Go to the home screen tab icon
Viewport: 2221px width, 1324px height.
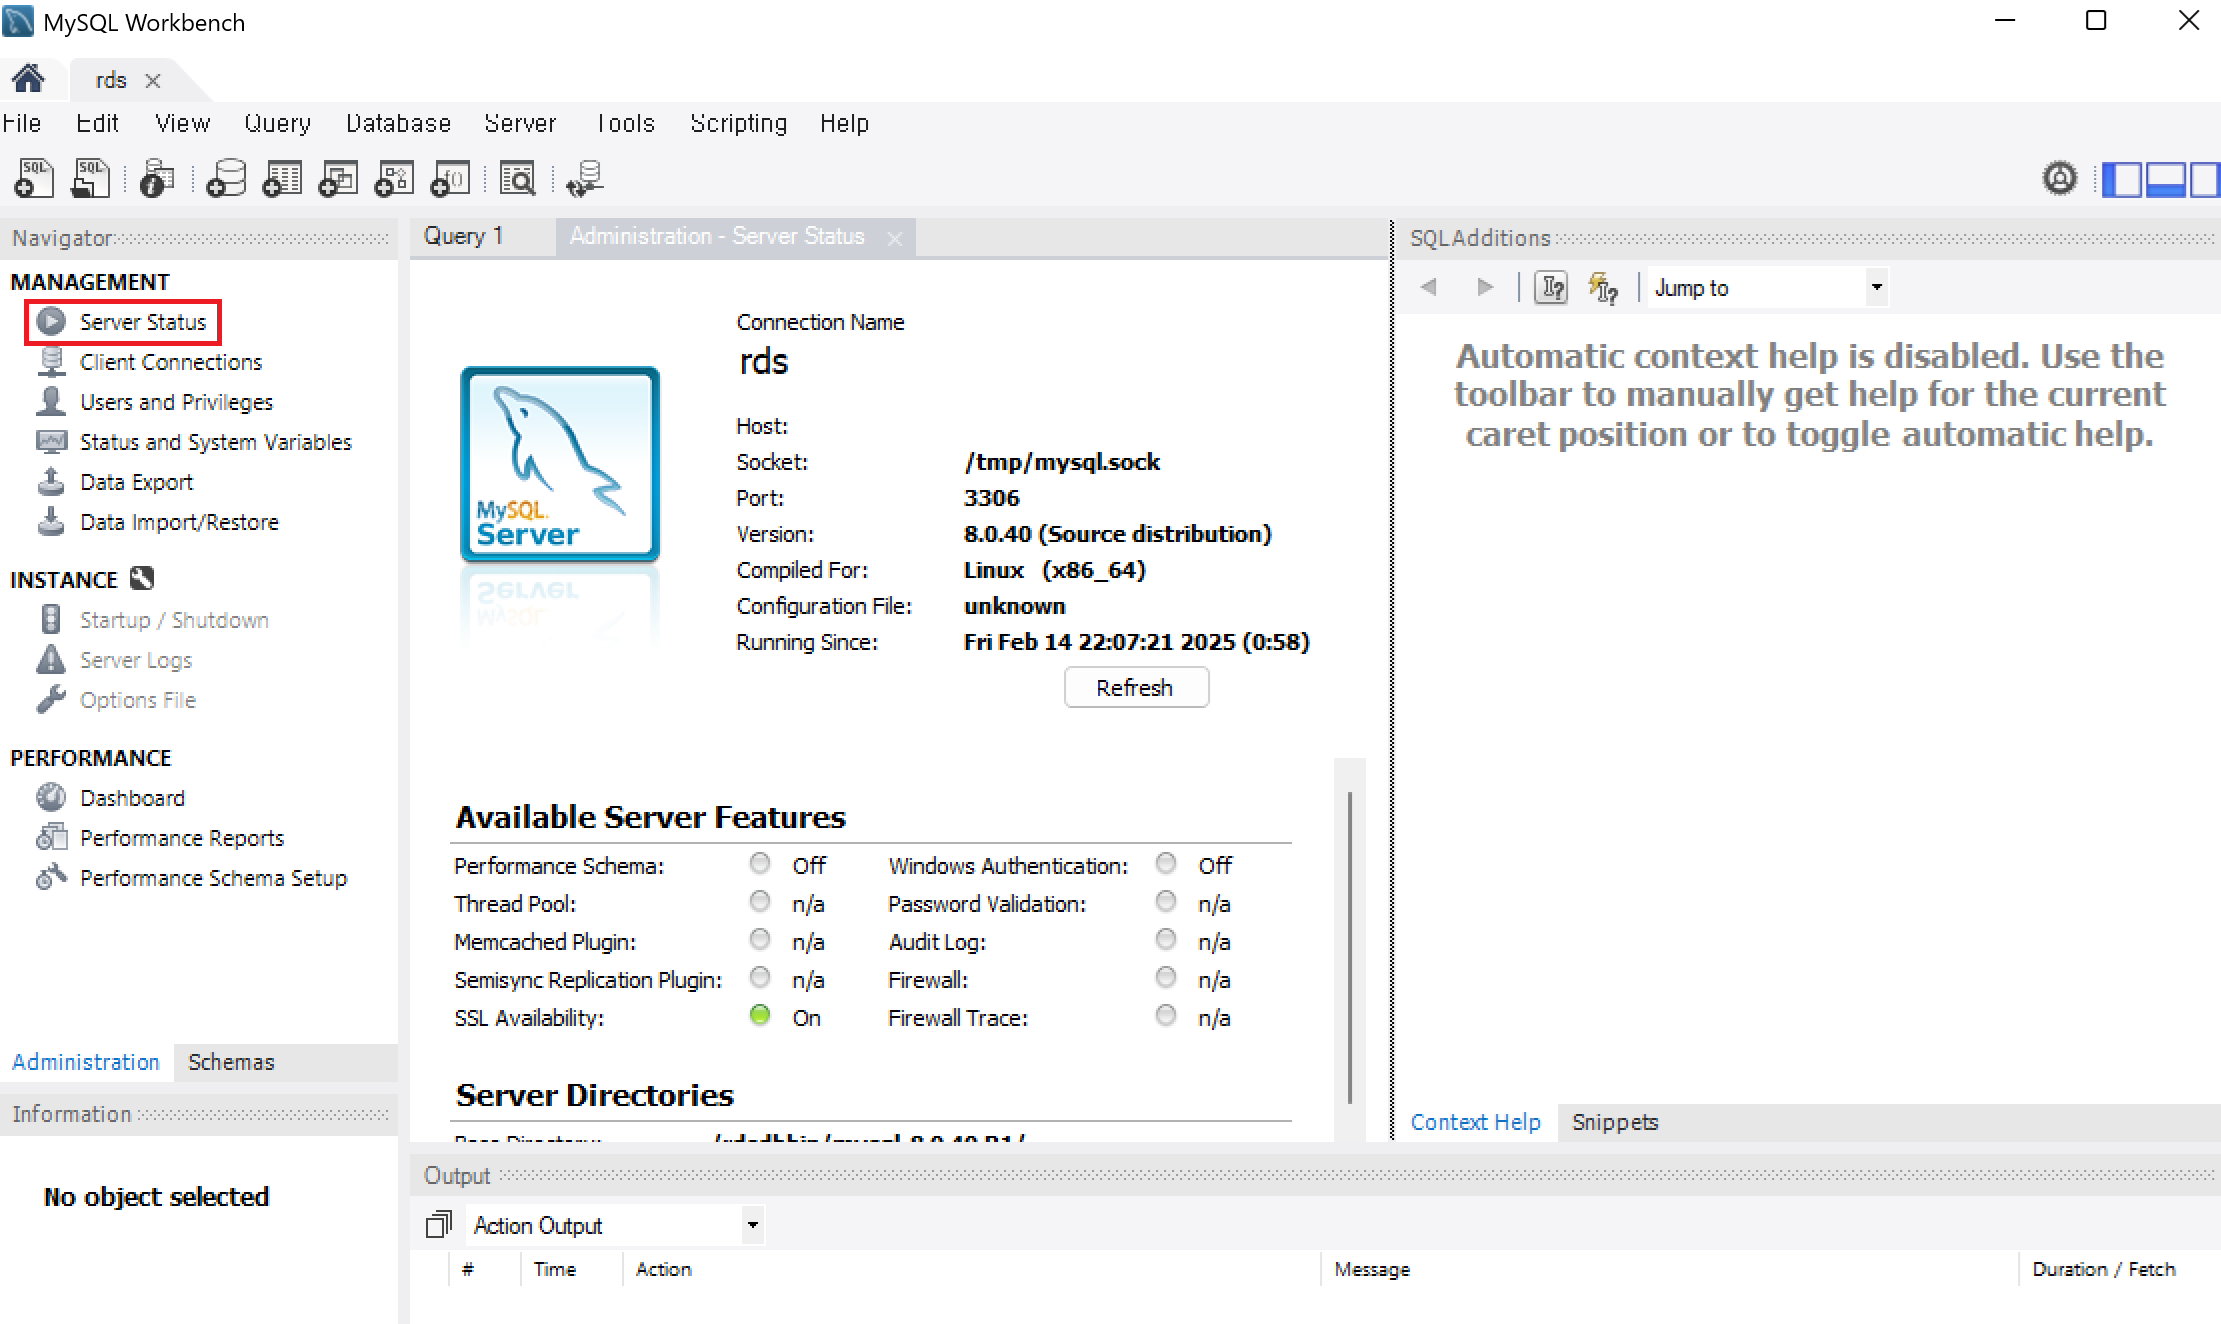click(x=28, y=79)
